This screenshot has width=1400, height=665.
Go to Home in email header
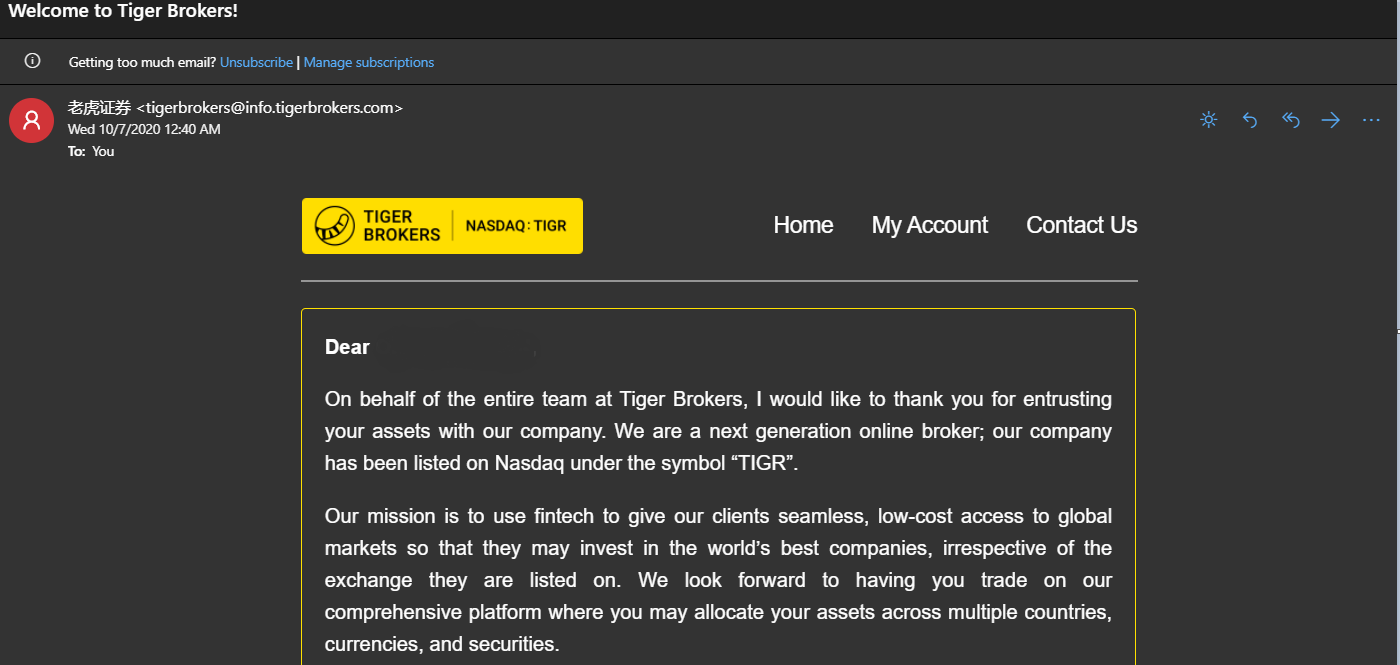[x=803, y=225]
